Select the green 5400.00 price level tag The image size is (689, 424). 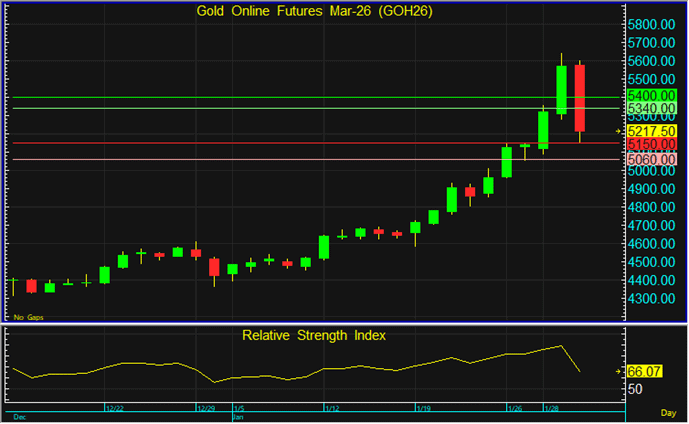pyautogui.click(x=653, y=95)
